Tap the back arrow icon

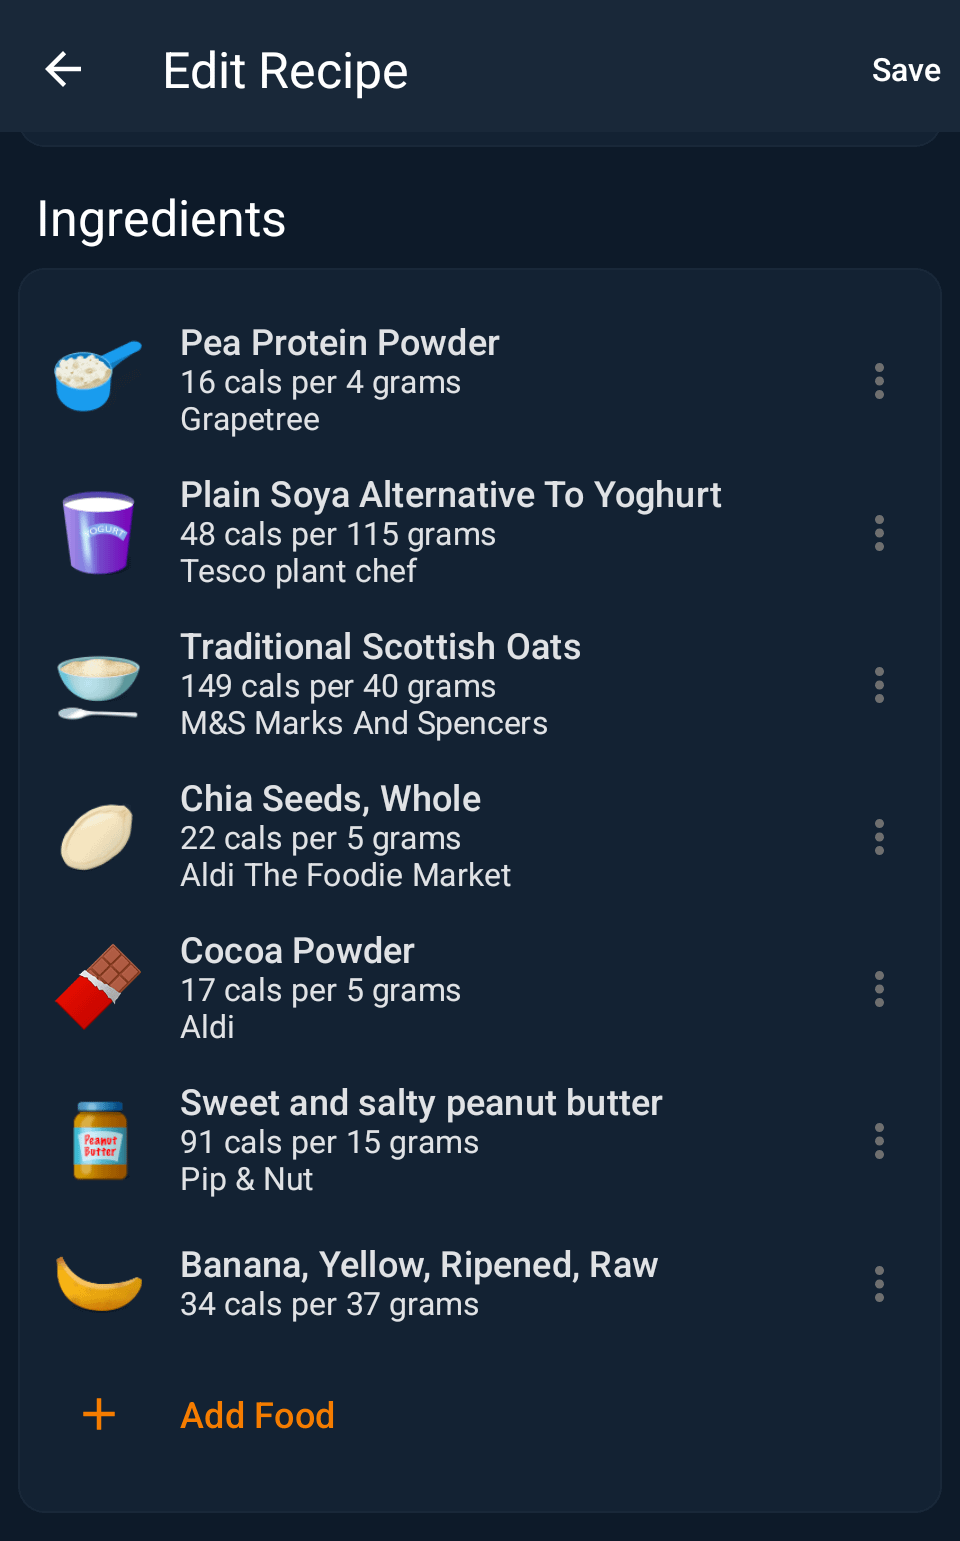coord(64,70)
